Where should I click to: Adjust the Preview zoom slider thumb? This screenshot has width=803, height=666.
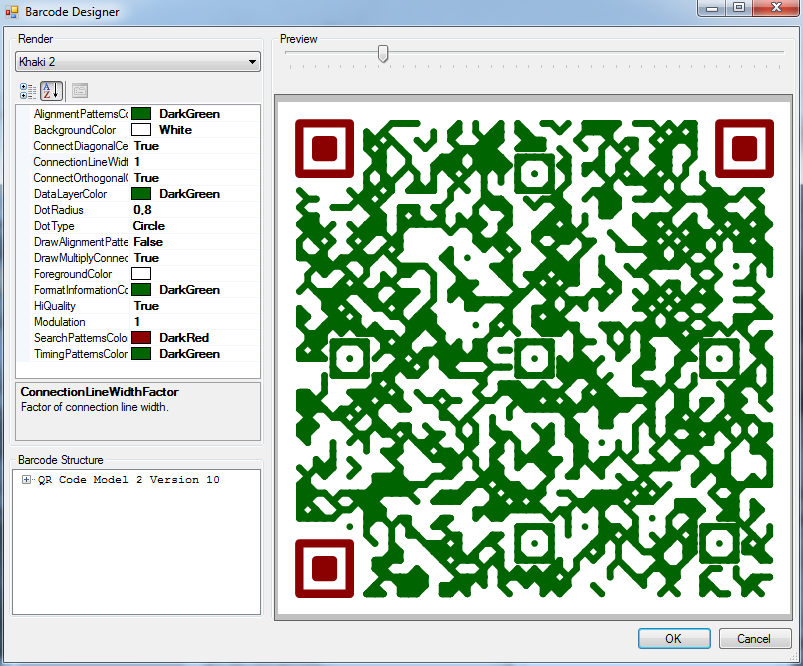(x=383, y=54)
